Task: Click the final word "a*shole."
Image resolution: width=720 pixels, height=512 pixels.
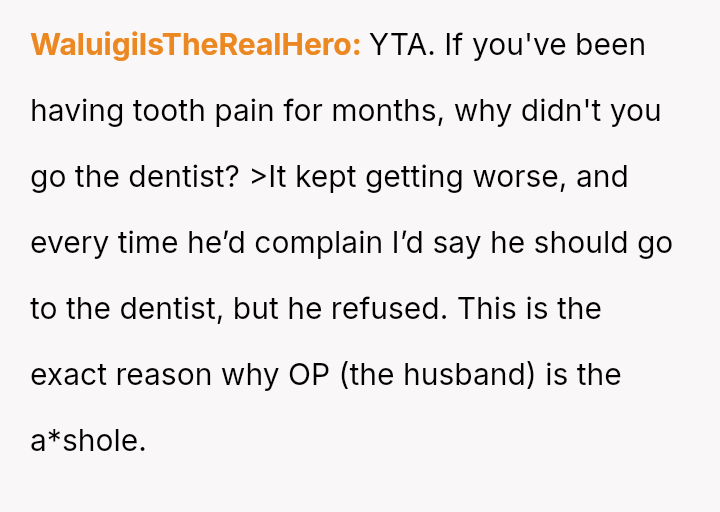Action: click(x=88, y=441)
